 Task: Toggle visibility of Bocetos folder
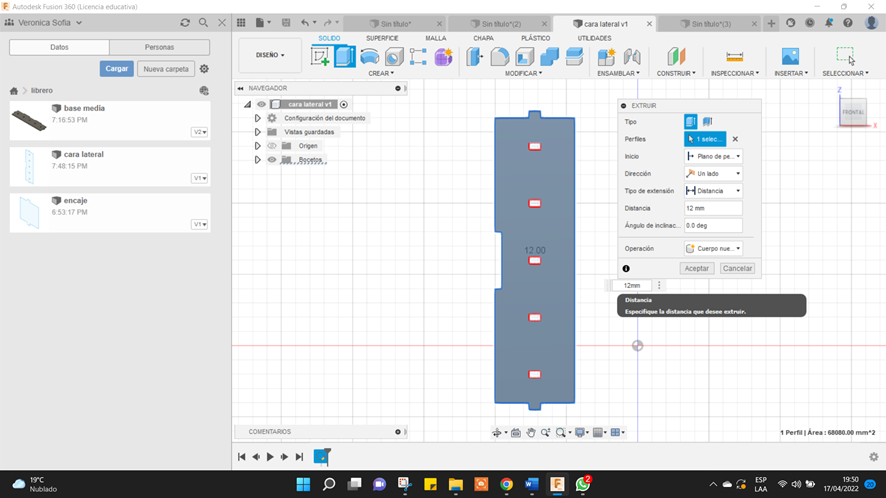[x=272, y=159]
